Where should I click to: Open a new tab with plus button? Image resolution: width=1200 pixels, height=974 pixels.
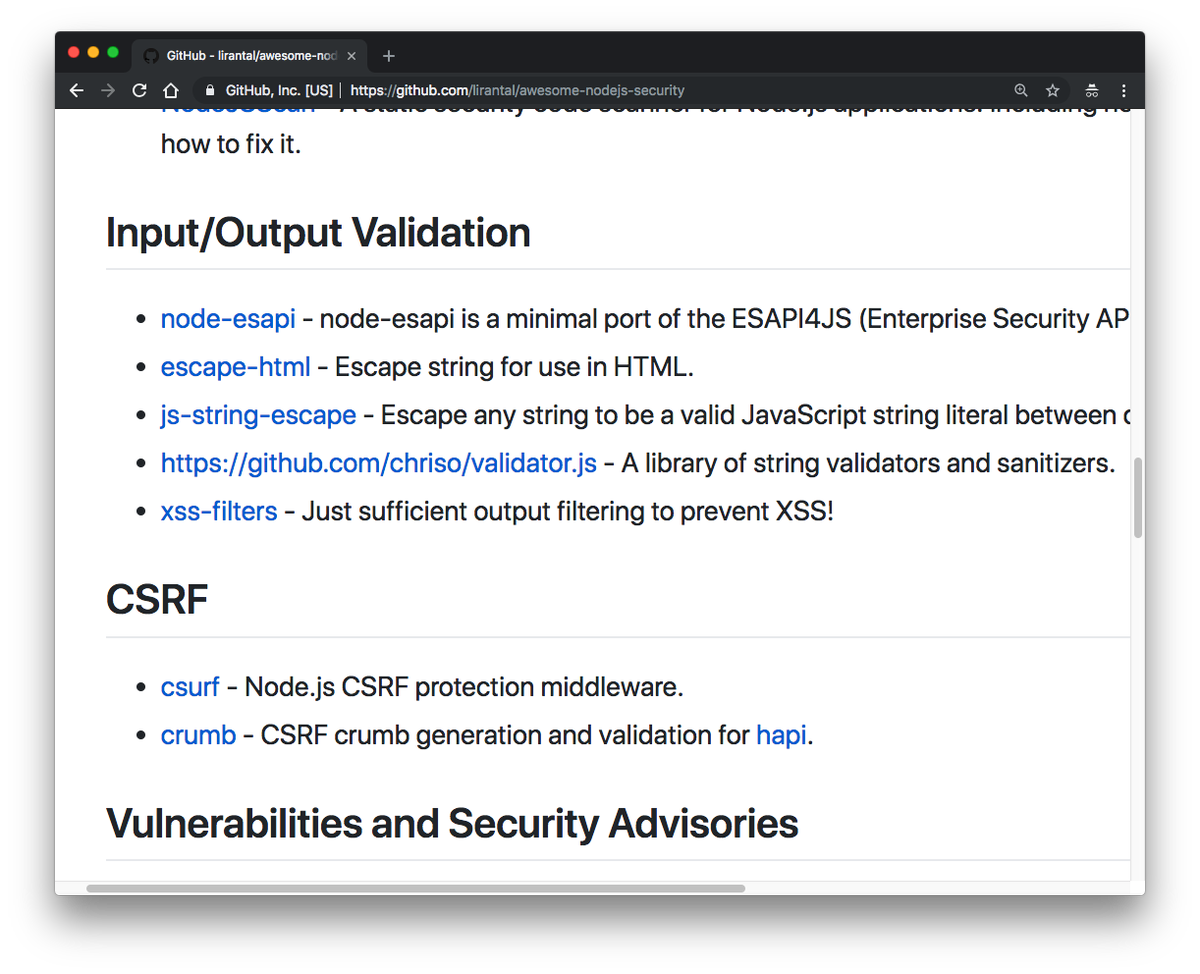click(x=389, y=56)
